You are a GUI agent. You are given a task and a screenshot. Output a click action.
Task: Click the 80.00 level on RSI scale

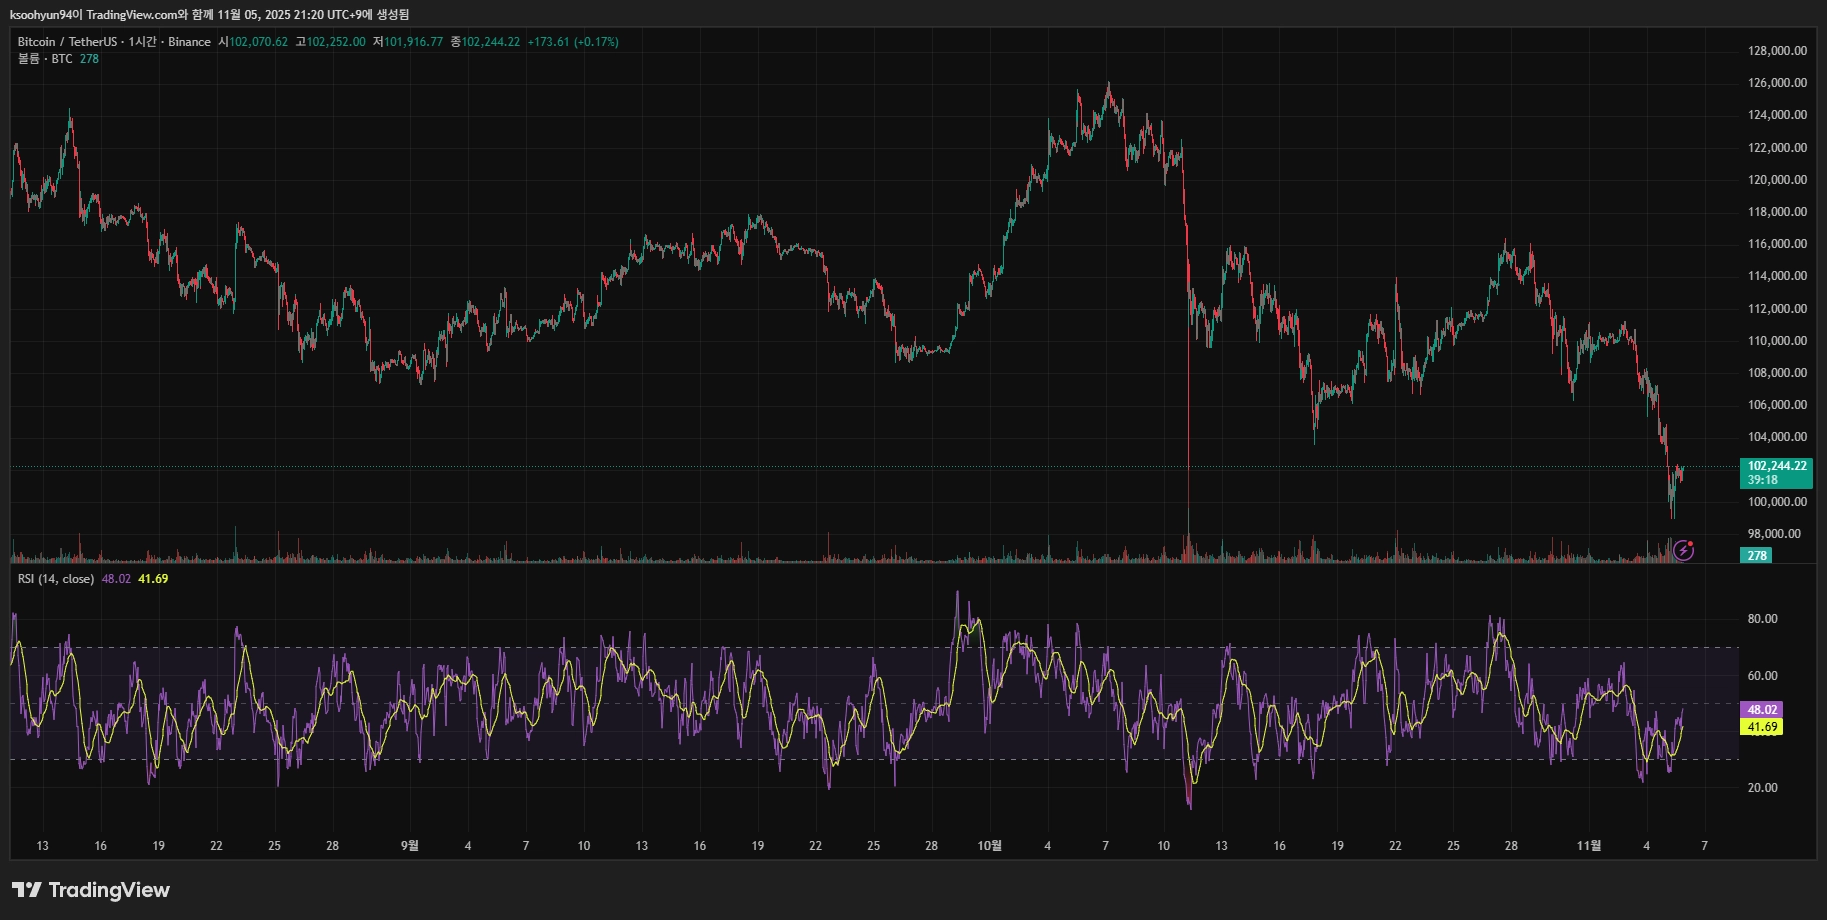[x=1762, y=619]
